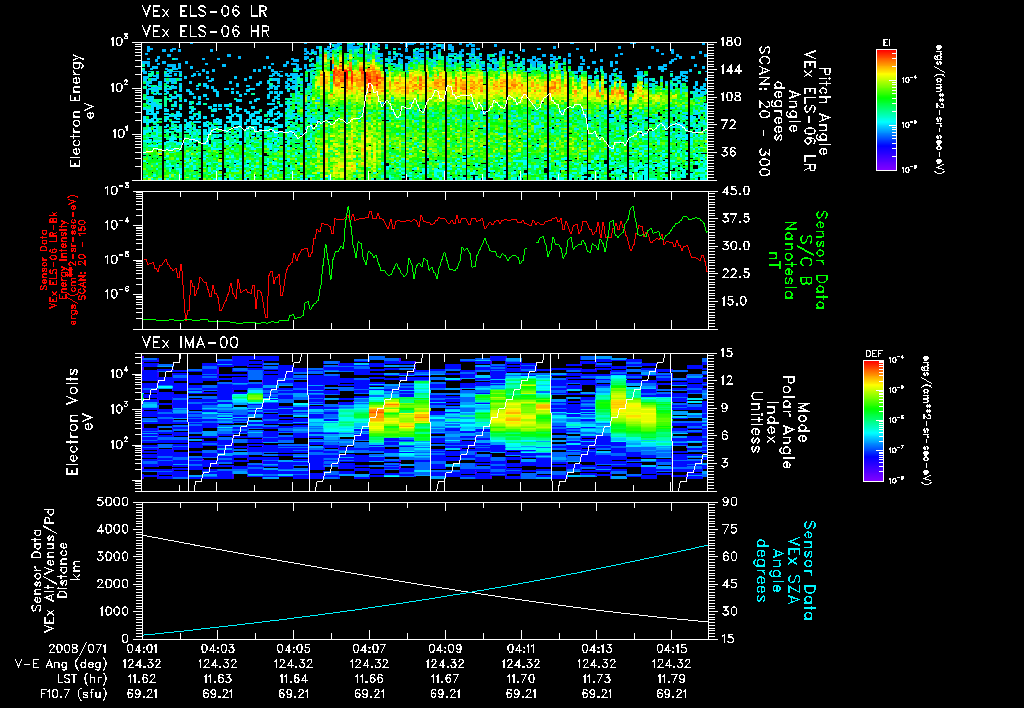Image resolution: width=1024 pixels, height=708 pixels.
Task: Click the 04:05 time tick label
Action: (293, 649)
